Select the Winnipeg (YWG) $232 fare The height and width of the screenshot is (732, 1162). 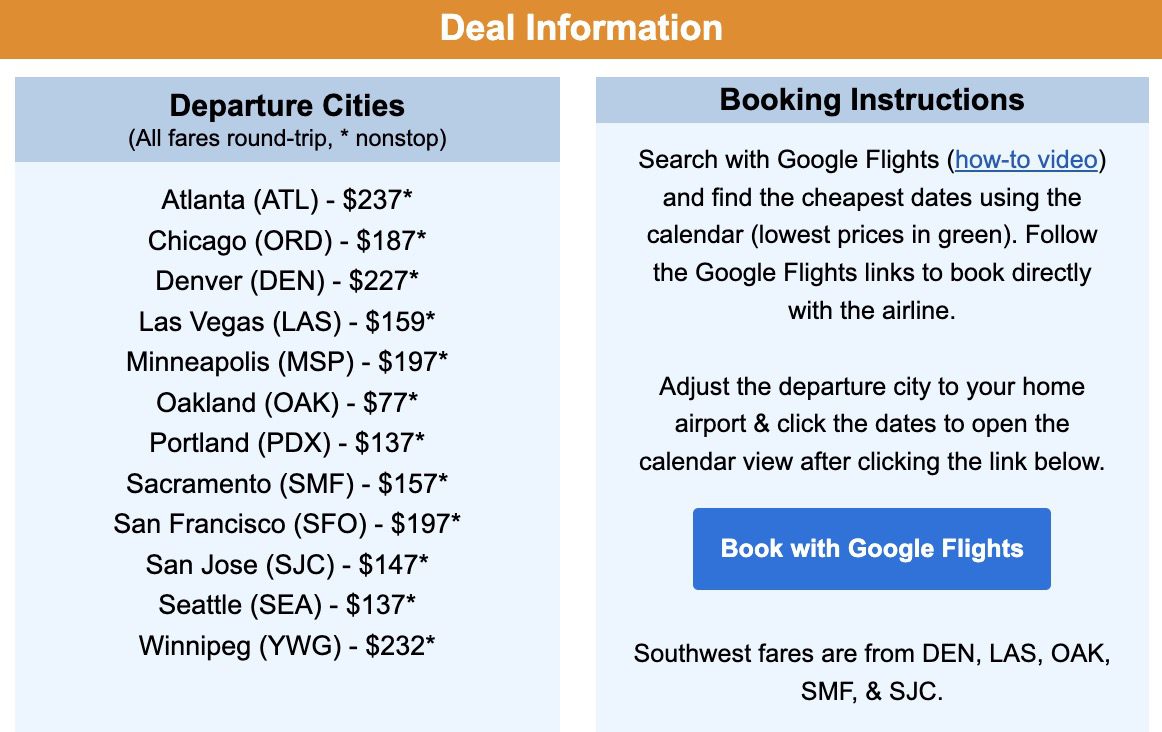tap(286, 646)
